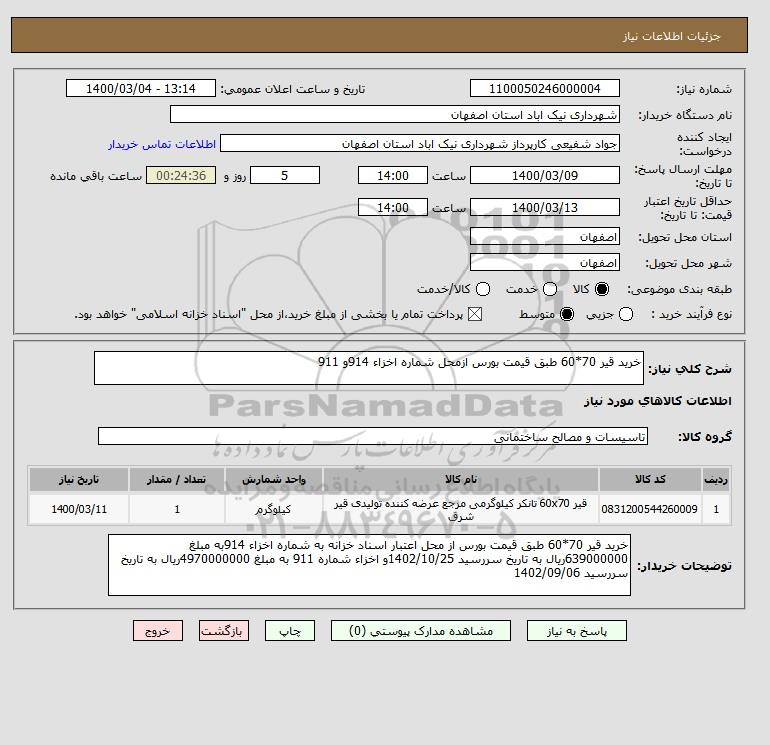770x745 pixels.
Task: Click the days remaining field showing 5
Action: (285, 175)
